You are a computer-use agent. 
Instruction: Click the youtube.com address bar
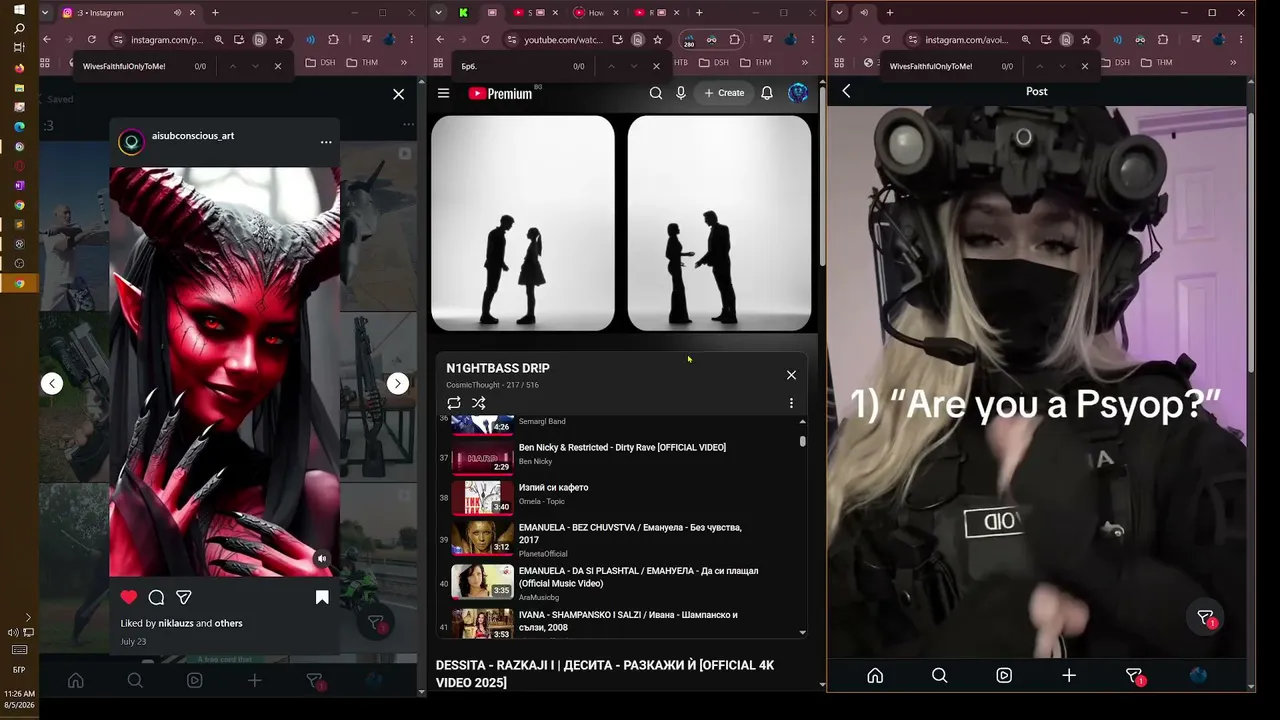pos(564,40)
